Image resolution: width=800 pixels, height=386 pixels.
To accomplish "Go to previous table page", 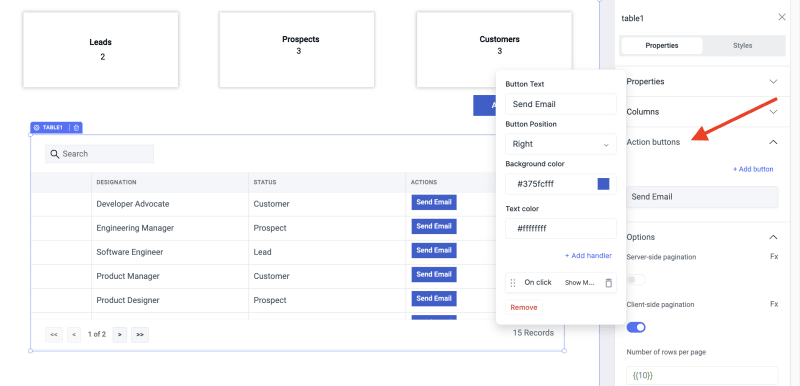I will (74, 335).
